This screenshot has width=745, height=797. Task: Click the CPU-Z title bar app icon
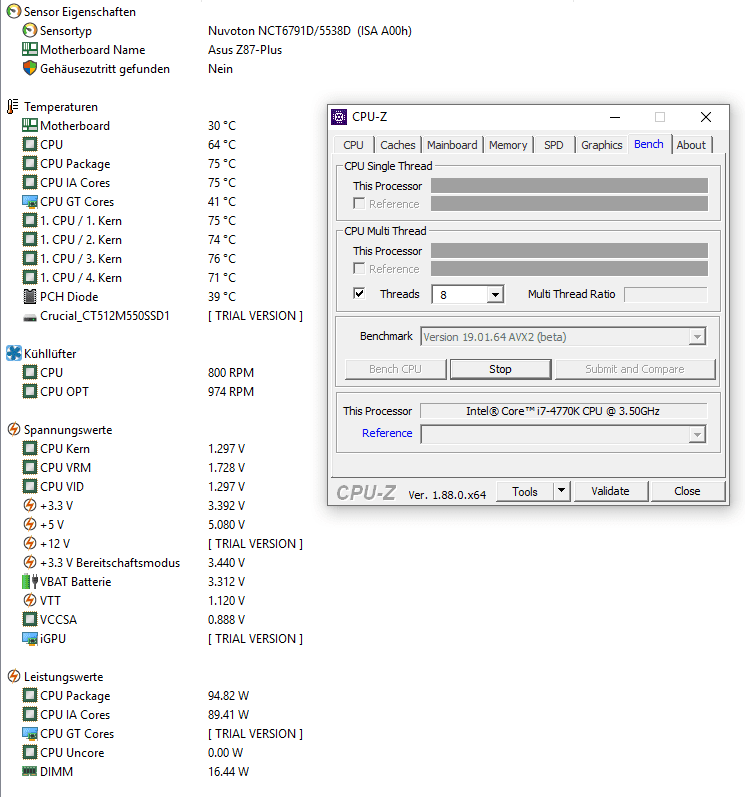(x=339, y=117)
